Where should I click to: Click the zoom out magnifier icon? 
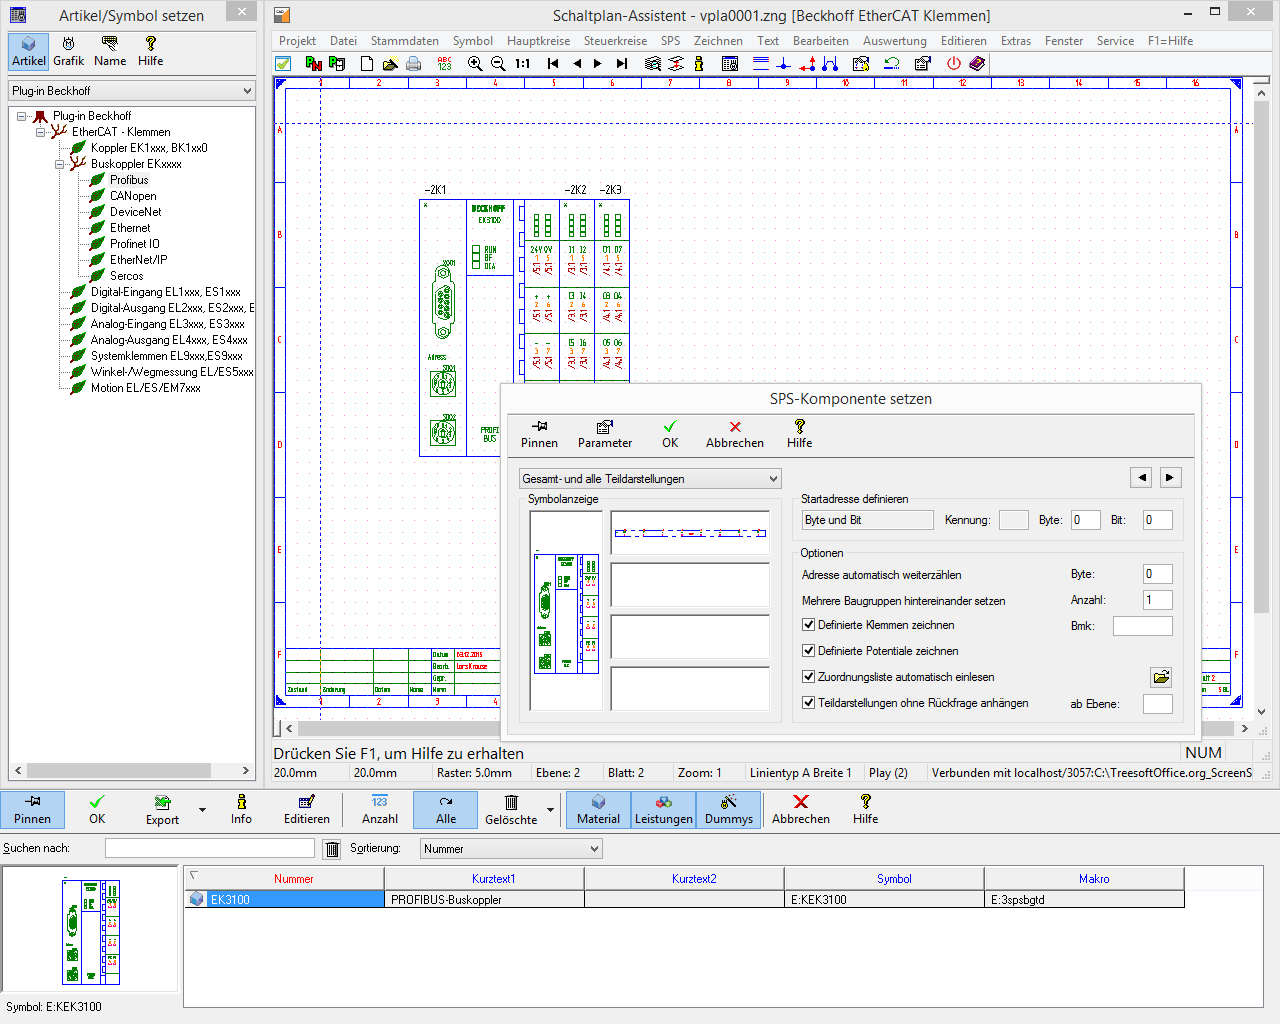[x=498, y=64]
